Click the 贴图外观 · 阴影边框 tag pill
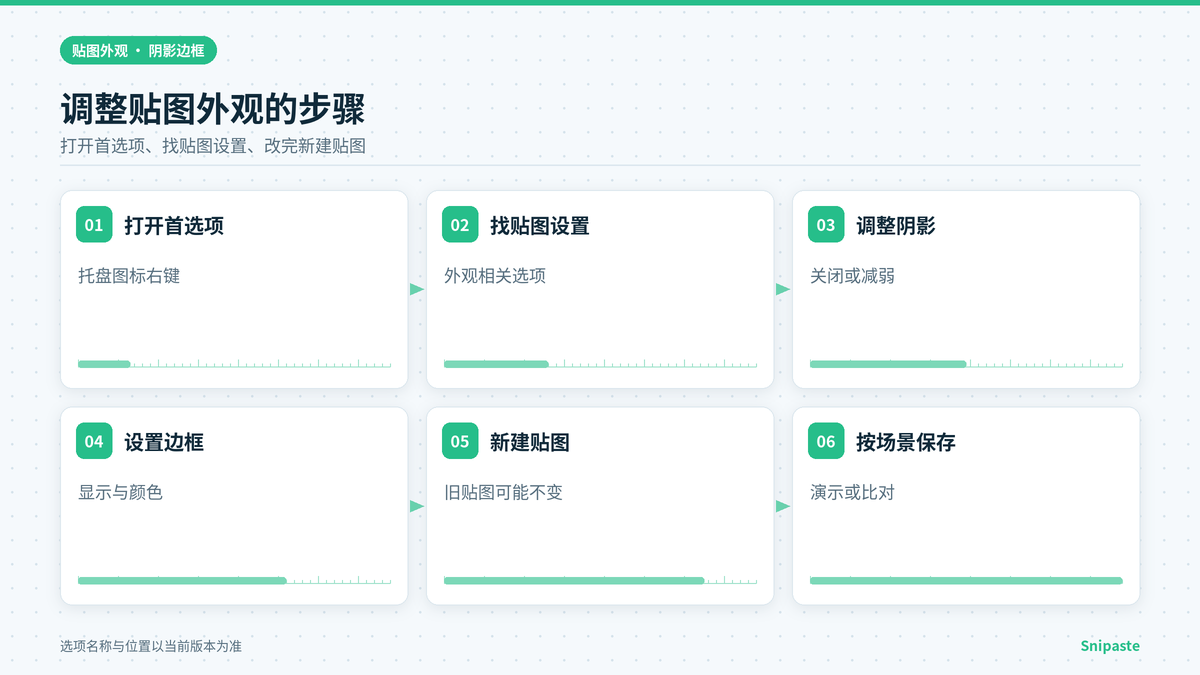1200x675 pixels. pyautogui.click(x=138, y=51)
